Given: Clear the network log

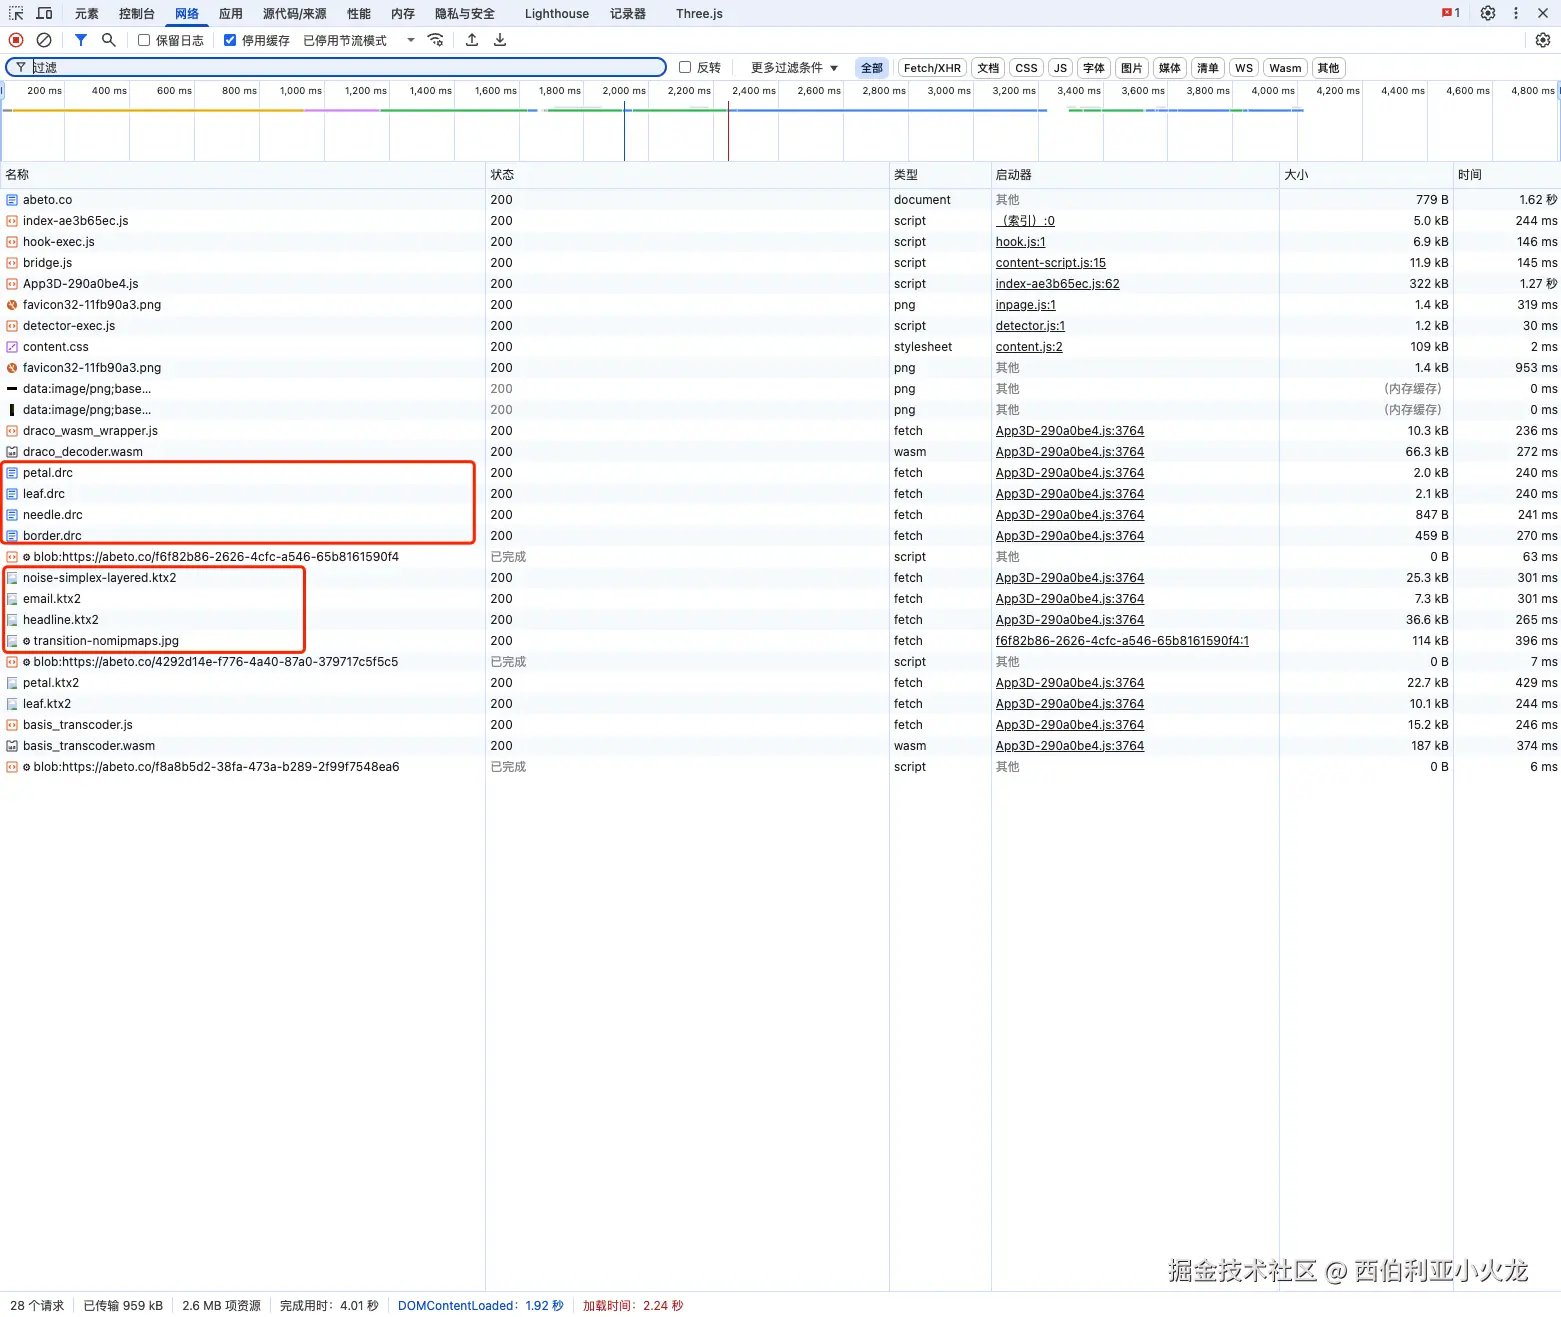Looking at the screenshot, I should (x=44, y=40).
